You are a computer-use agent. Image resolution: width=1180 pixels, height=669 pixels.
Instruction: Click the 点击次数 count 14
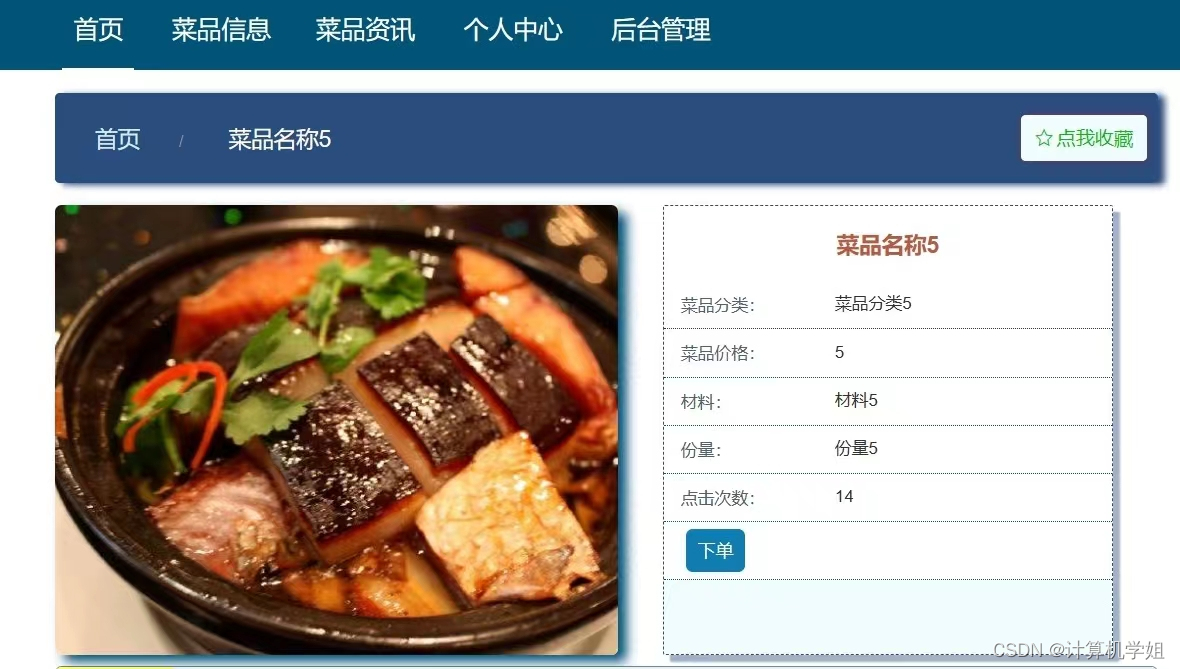click(844, 497)
